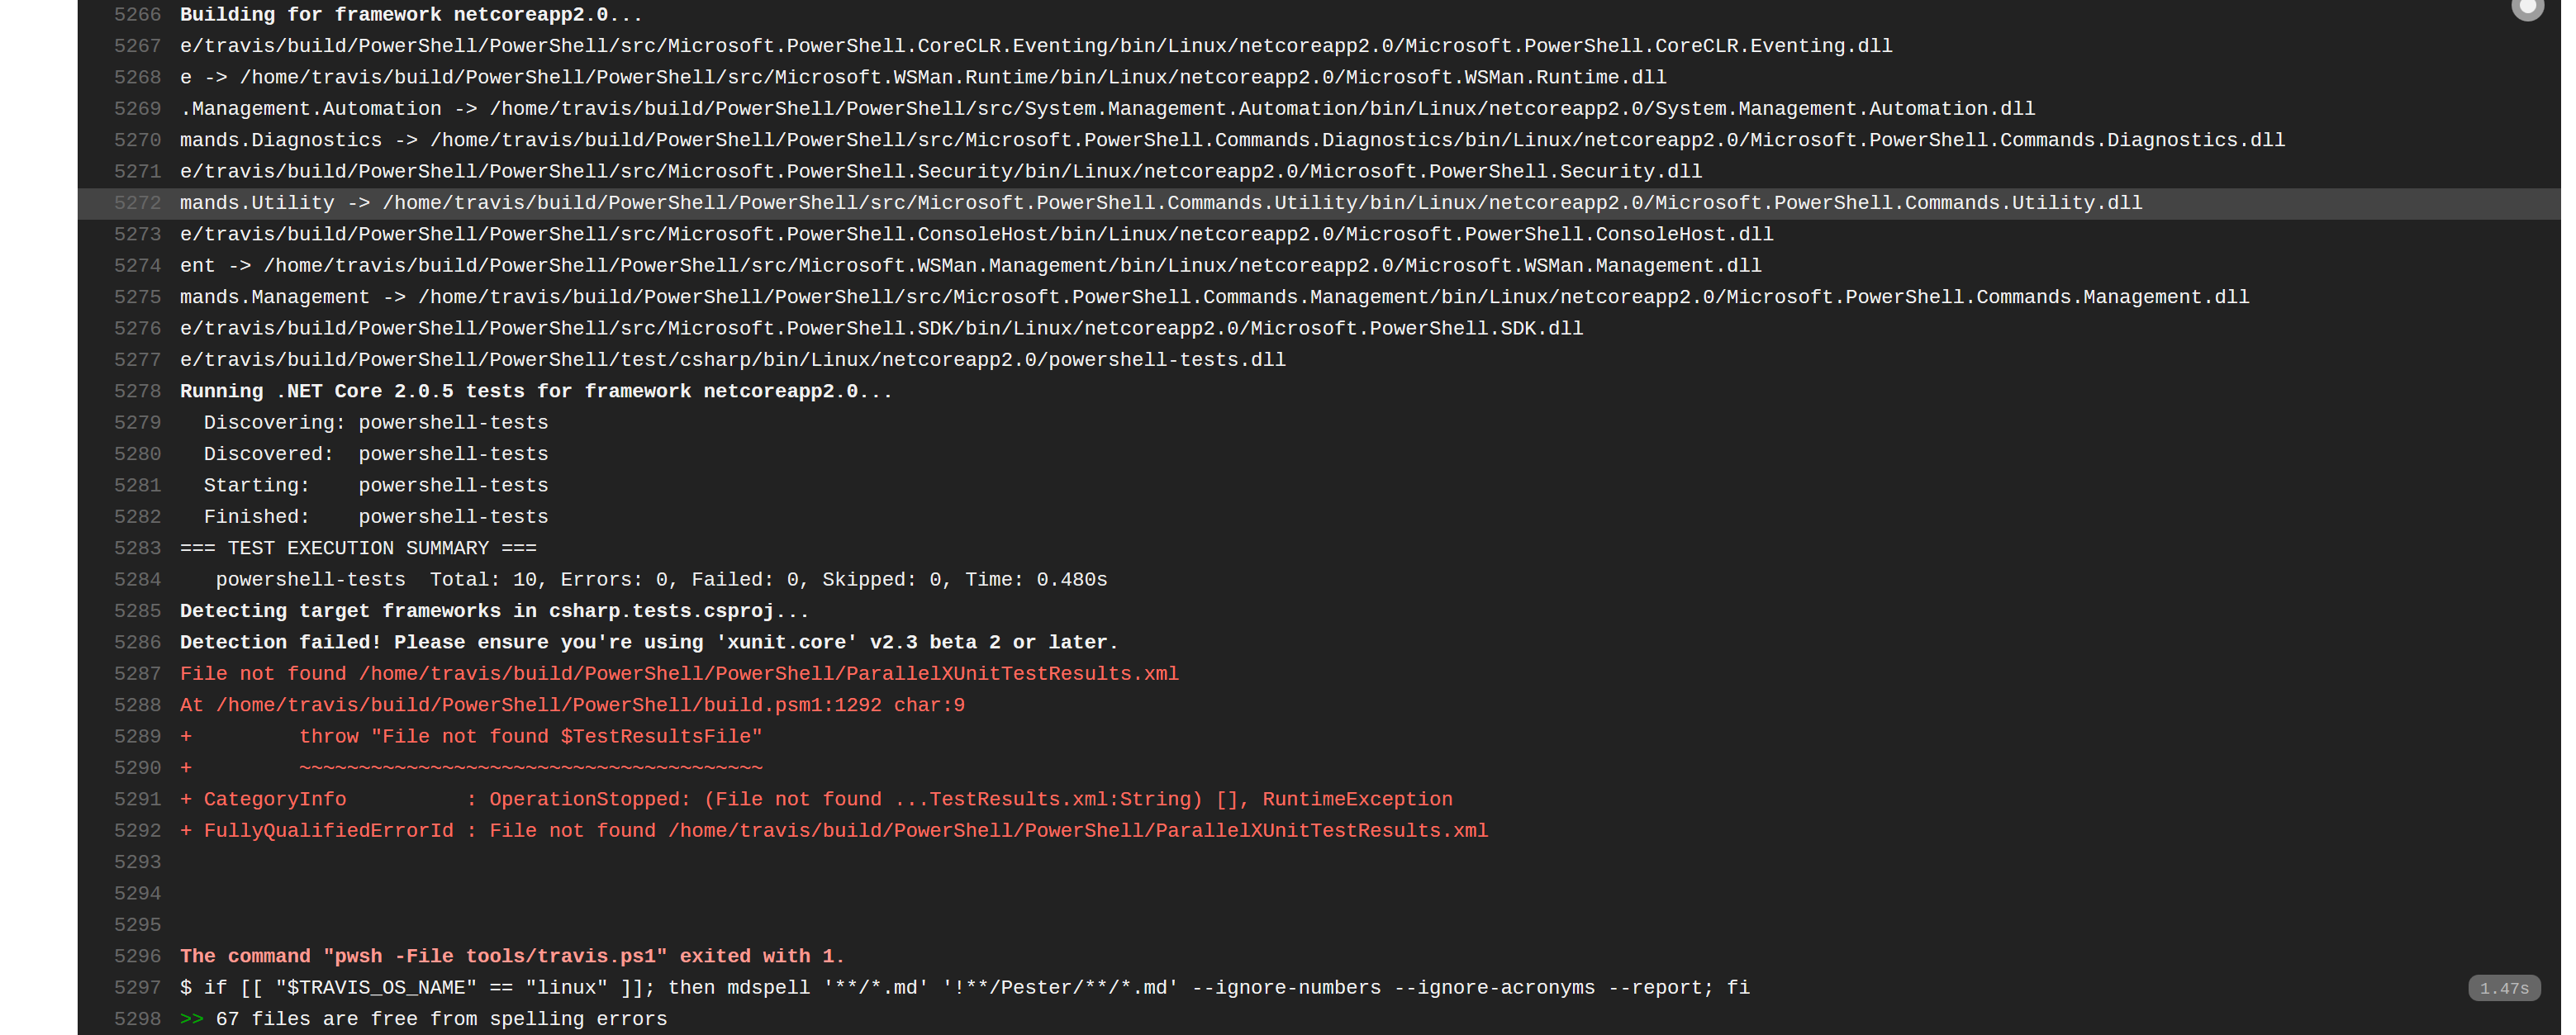Click line number 5278 beside Running .NET Core

(137, 391)
